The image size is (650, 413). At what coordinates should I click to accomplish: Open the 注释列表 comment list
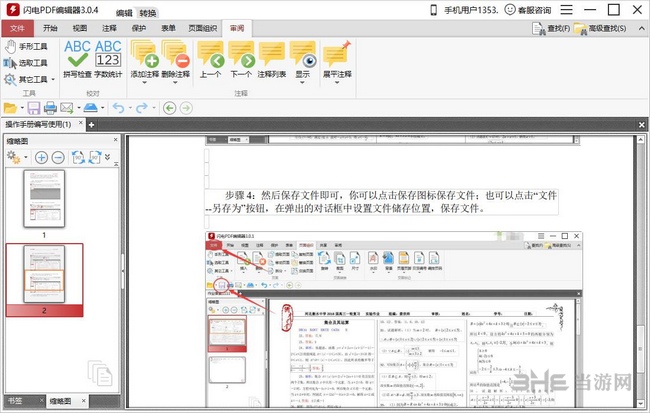272,59
